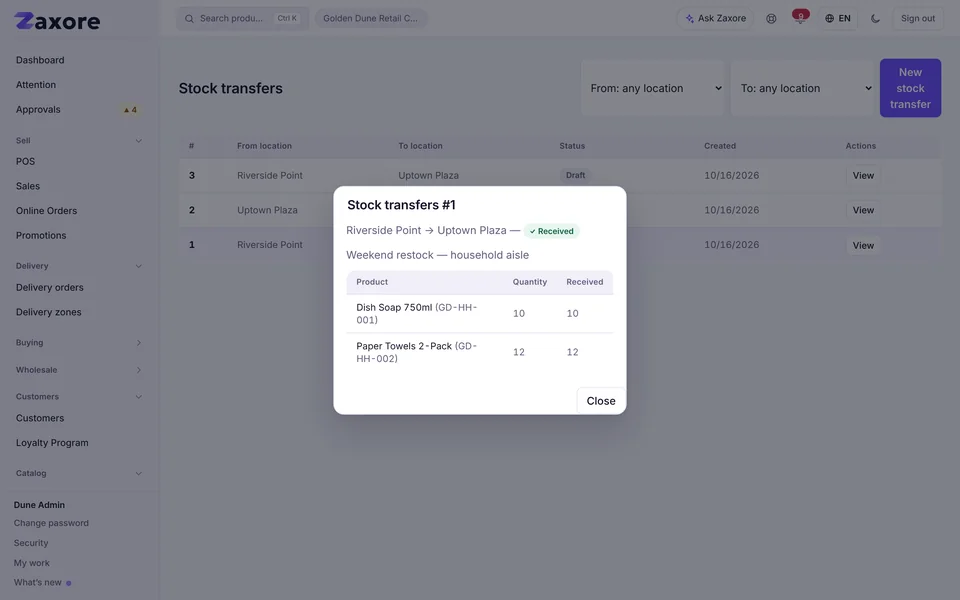The image size is (960, 600).
Task: Click the EN language button
Action: pos(838,18)
